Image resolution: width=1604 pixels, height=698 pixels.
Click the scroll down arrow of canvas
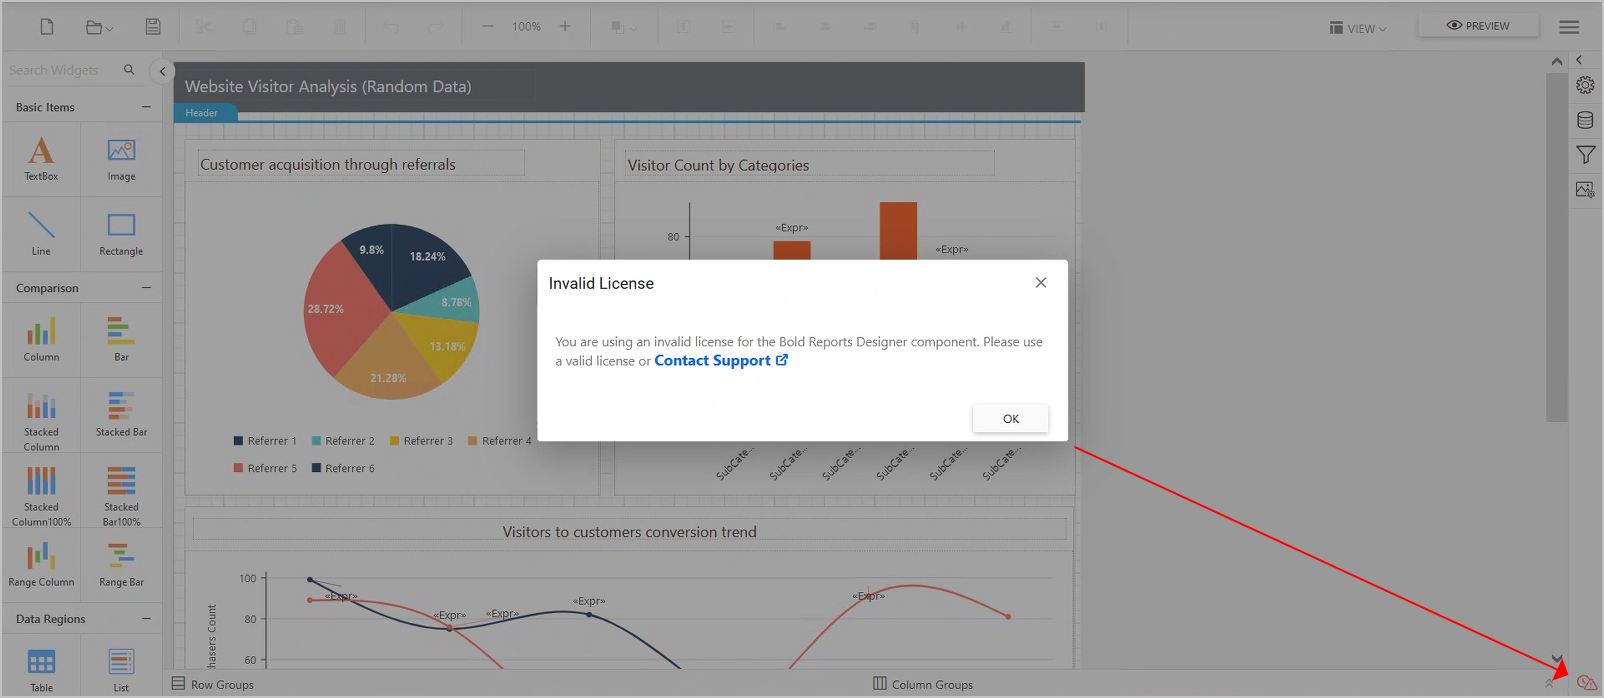1556,658
